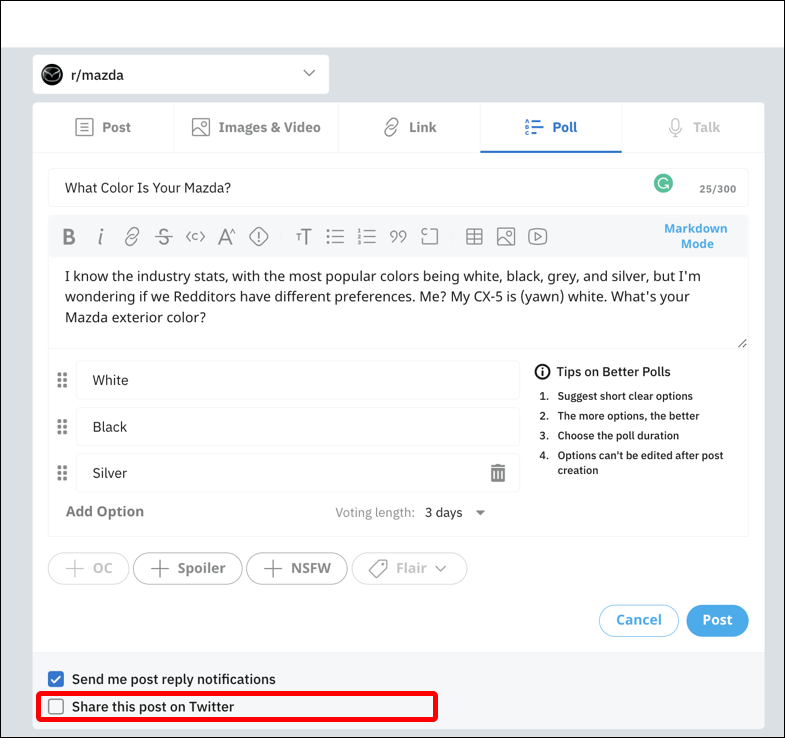Image resolution: width=785 pixels, height=738 pixels.
Task: Click the Silver poll option field
Action: (x=297, y=473)
